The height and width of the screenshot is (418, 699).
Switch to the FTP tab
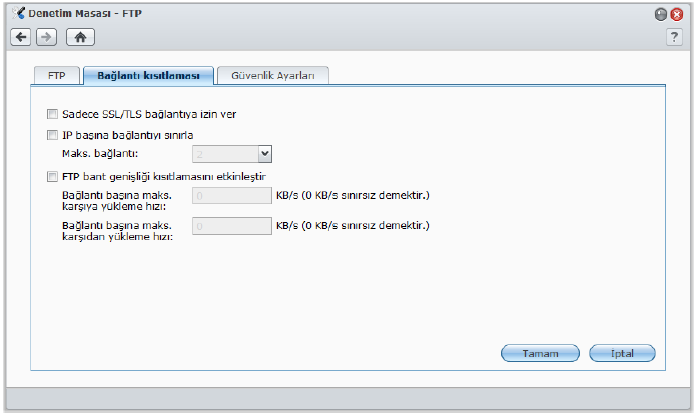(57, 76)
